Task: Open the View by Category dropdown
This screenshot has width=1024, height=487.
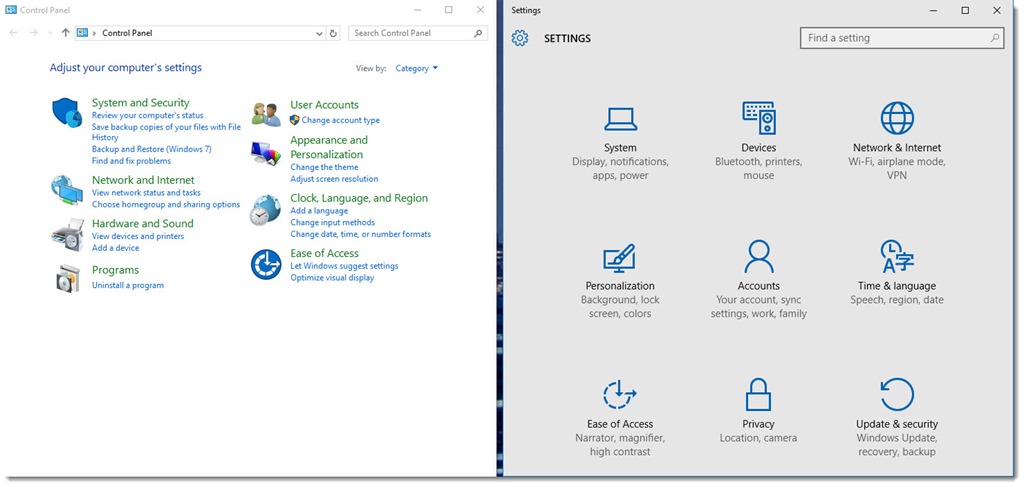Action: click(417, 68)
